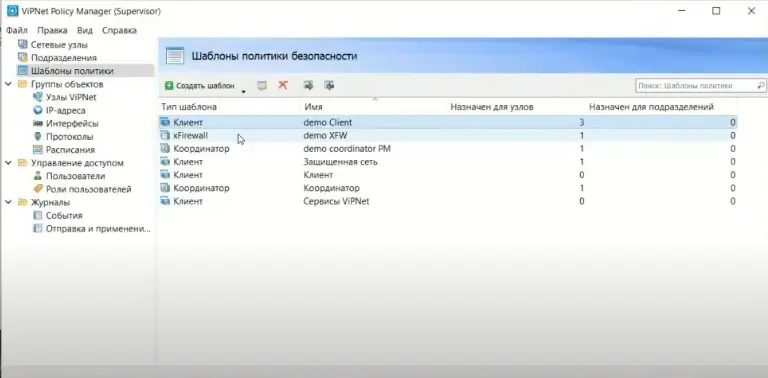Screen dimensions: 768x378
Task: Select the demo Client template row
Action: pos(448,122)
